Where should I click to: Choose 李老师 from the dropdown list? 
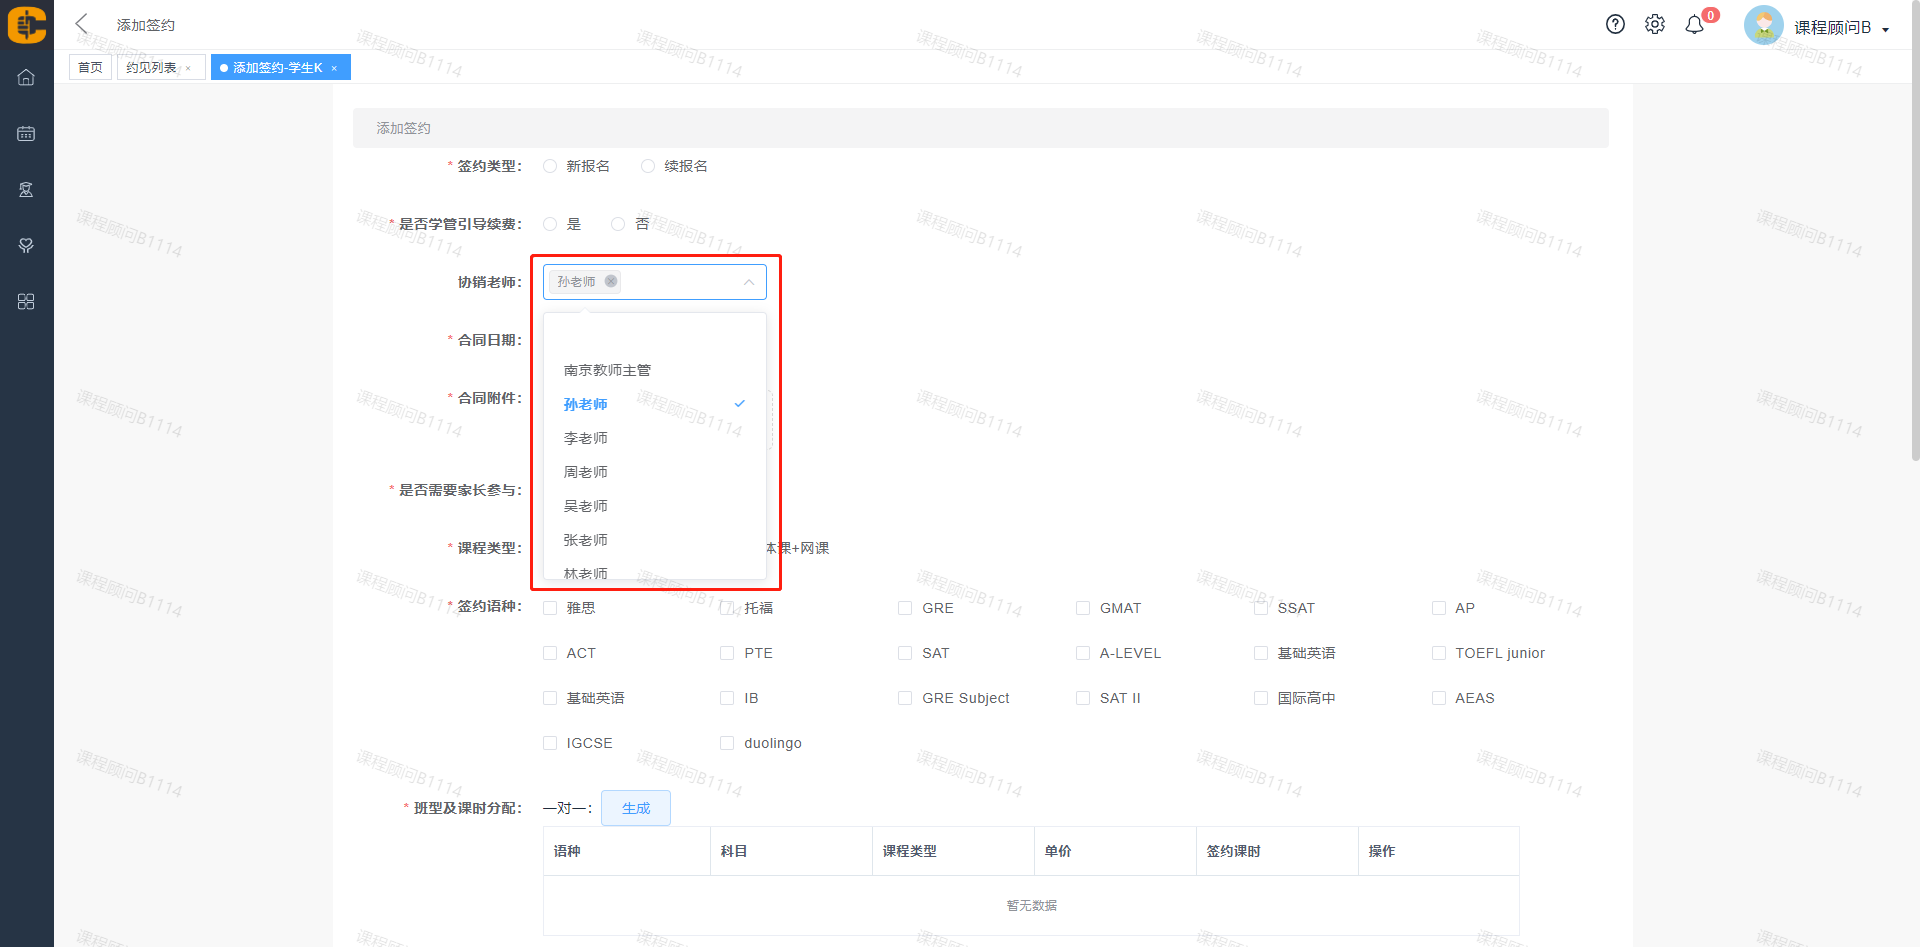(586, 438)
